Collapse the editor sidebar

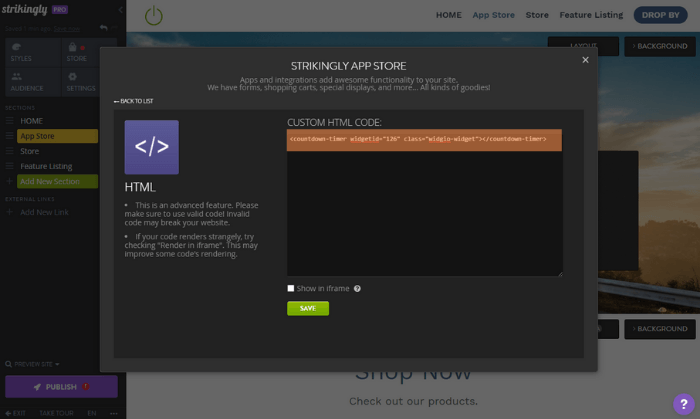click(121, 9)
